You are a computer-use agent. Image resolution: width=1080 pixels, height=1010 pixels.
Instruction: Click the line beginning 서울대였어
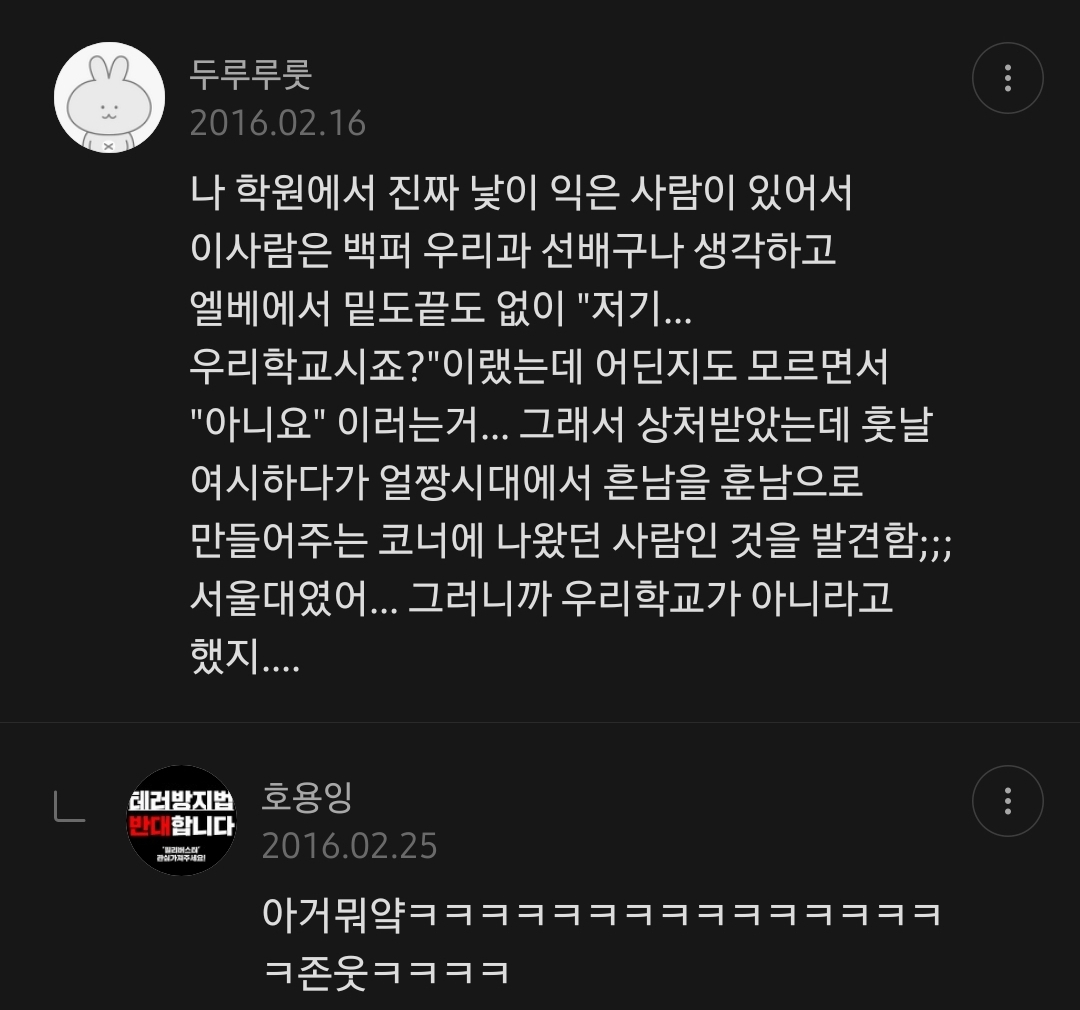pyautogui.click(x=541, y=597)
